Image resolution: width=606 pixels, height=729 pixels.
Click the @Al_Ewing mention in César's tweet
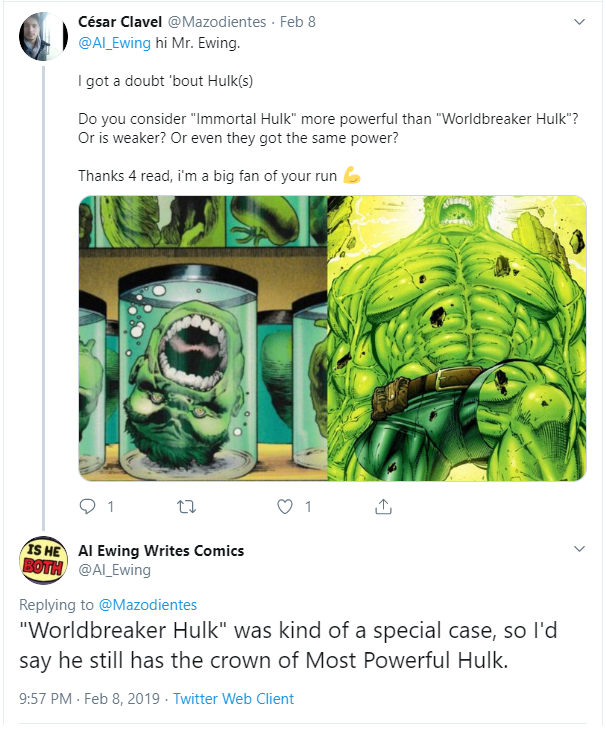click(x=114, y=43)
